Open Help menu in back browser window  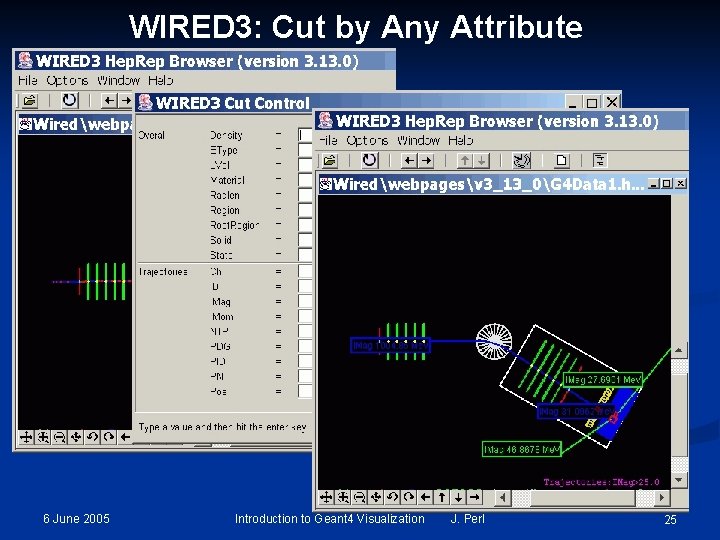(161, 80)
